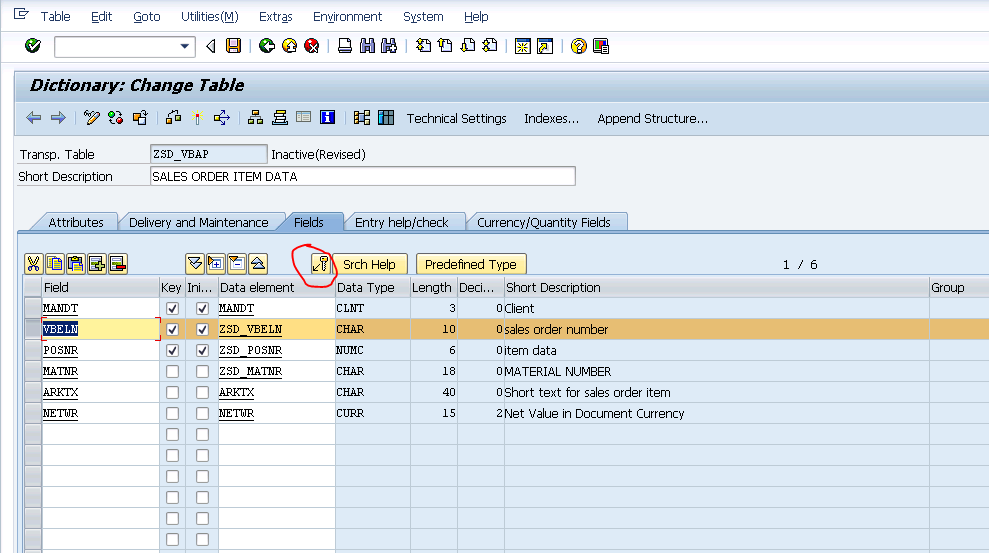This screenshot has width=989, height=553.
Task: Click the navigate Back blue arrow
Action: (x=33, y=118)
